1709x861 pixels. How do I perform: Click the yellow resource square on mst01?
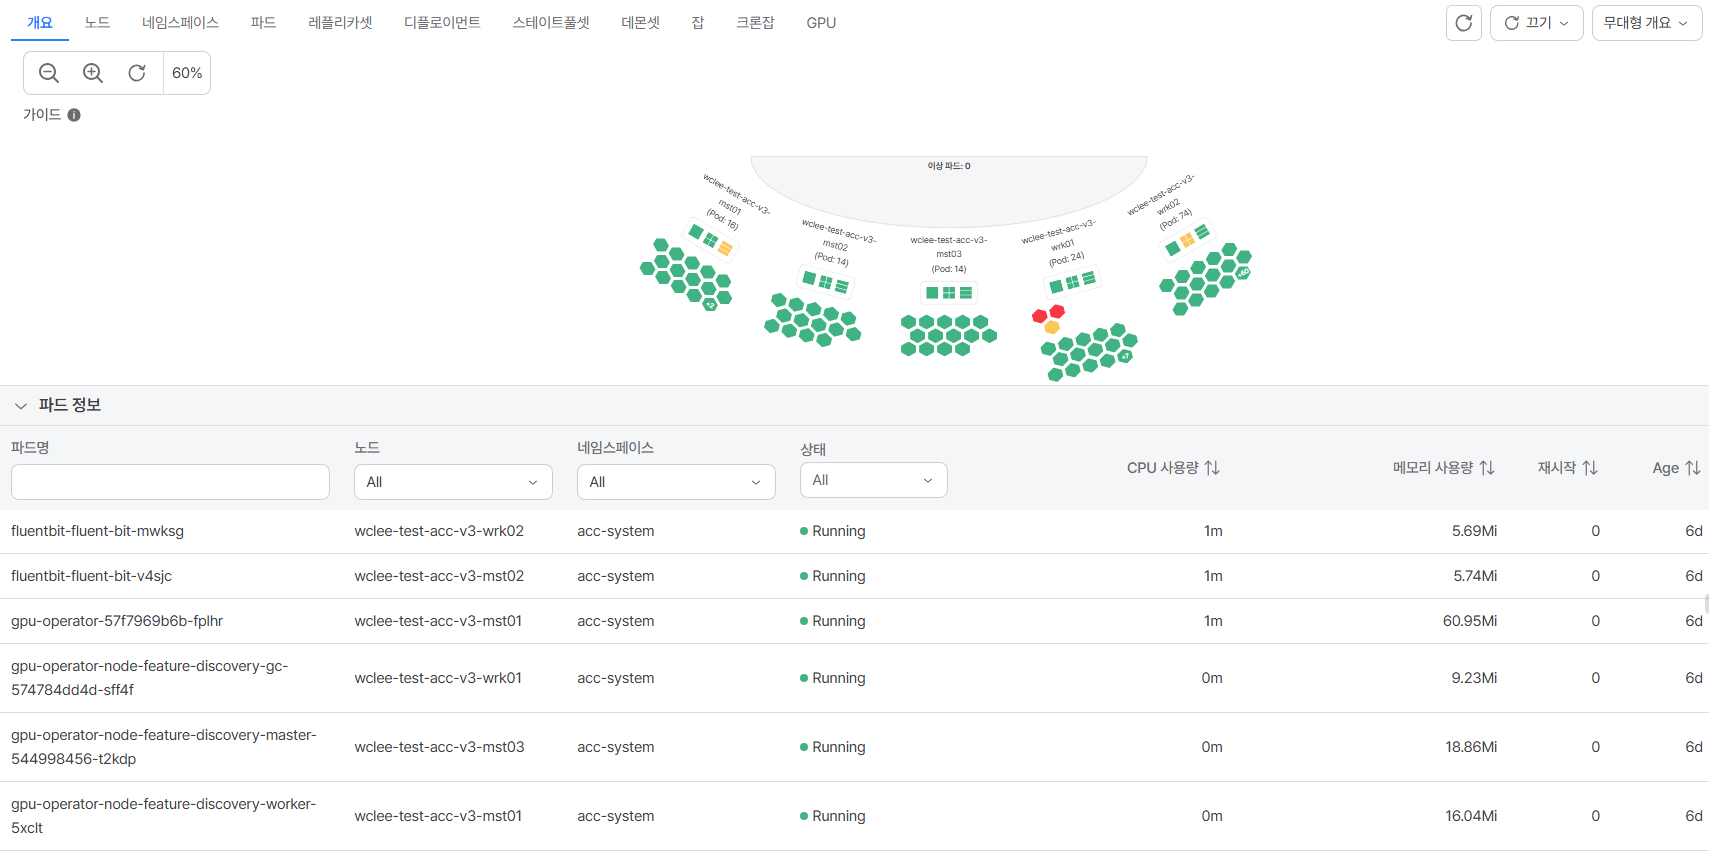pos(725,248)
